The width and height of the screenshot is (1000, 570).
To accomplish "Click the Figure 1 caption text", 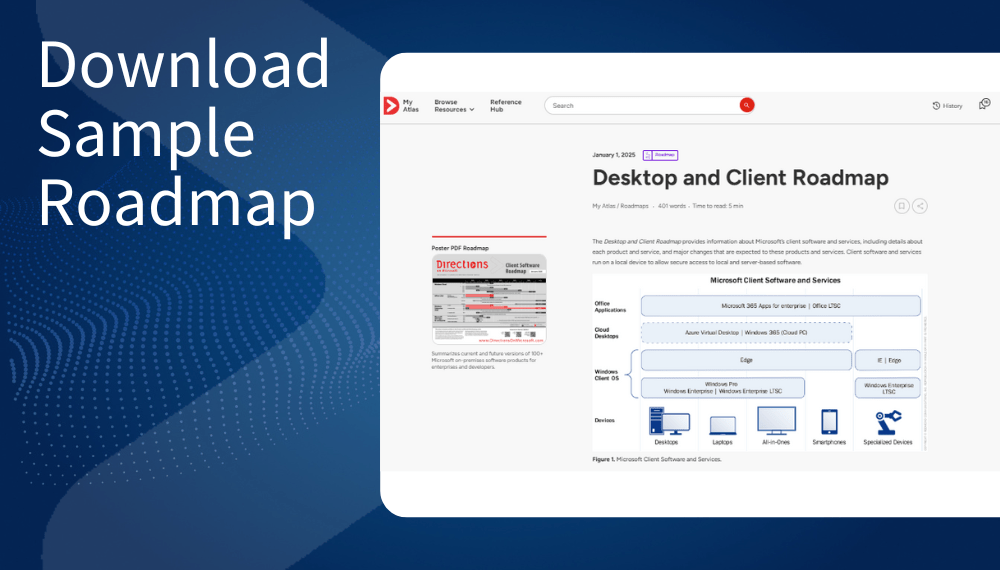I will 657,459.
